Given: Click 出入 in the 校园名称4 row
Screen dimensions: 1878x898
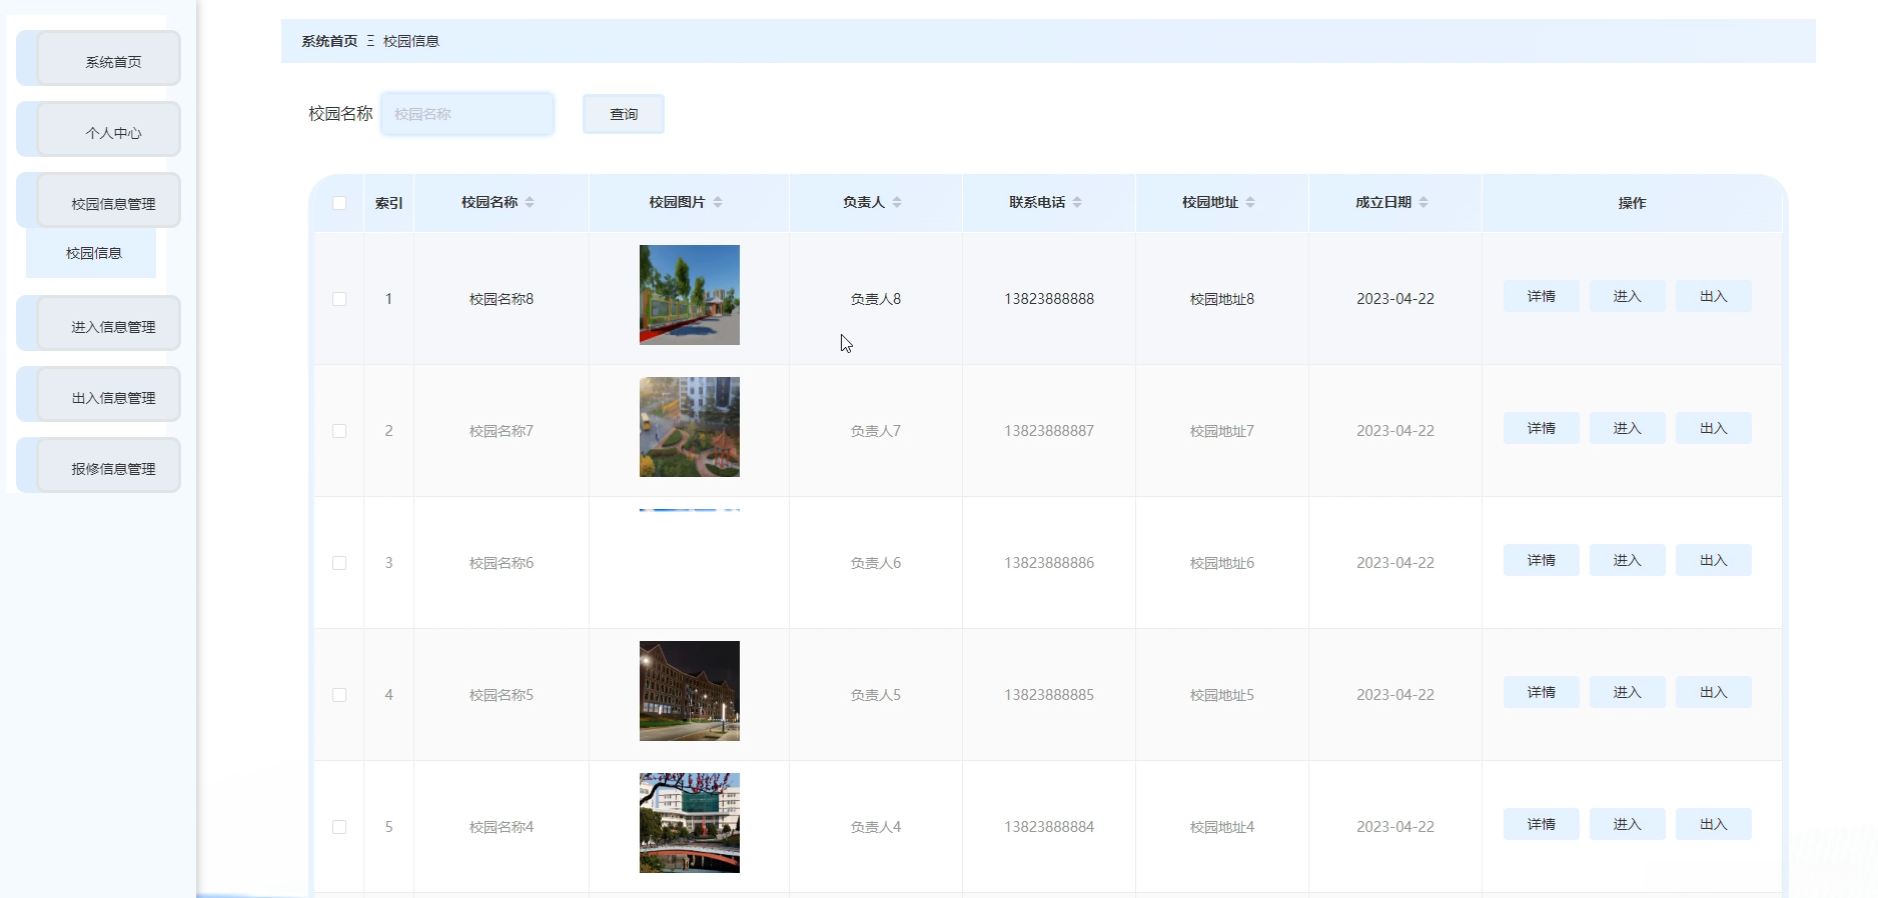Looking at the screenshot, I should coord(1713,824).
